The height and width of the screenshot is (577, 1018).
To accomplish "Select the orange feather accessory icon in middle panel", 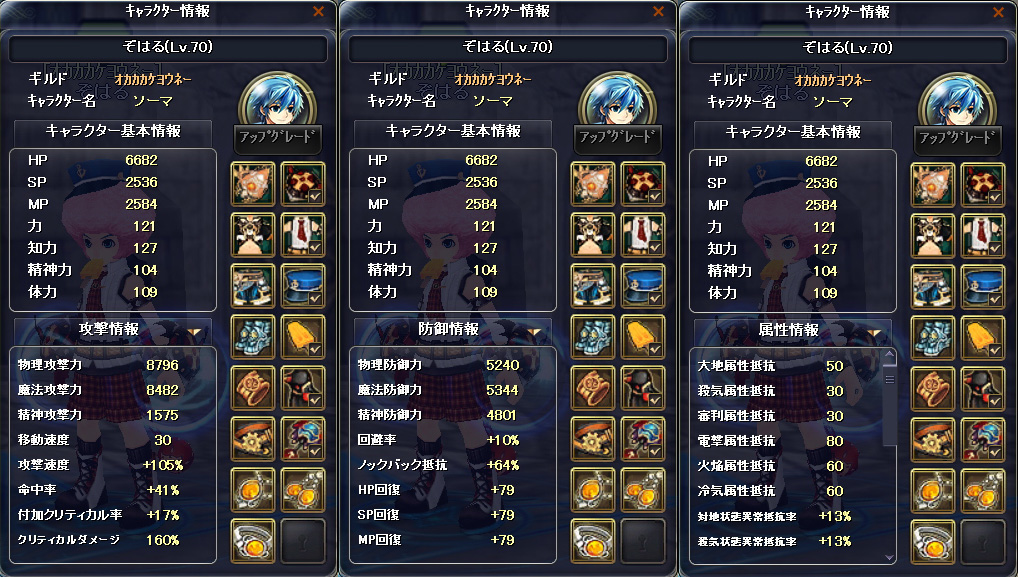I will point(643,337).
